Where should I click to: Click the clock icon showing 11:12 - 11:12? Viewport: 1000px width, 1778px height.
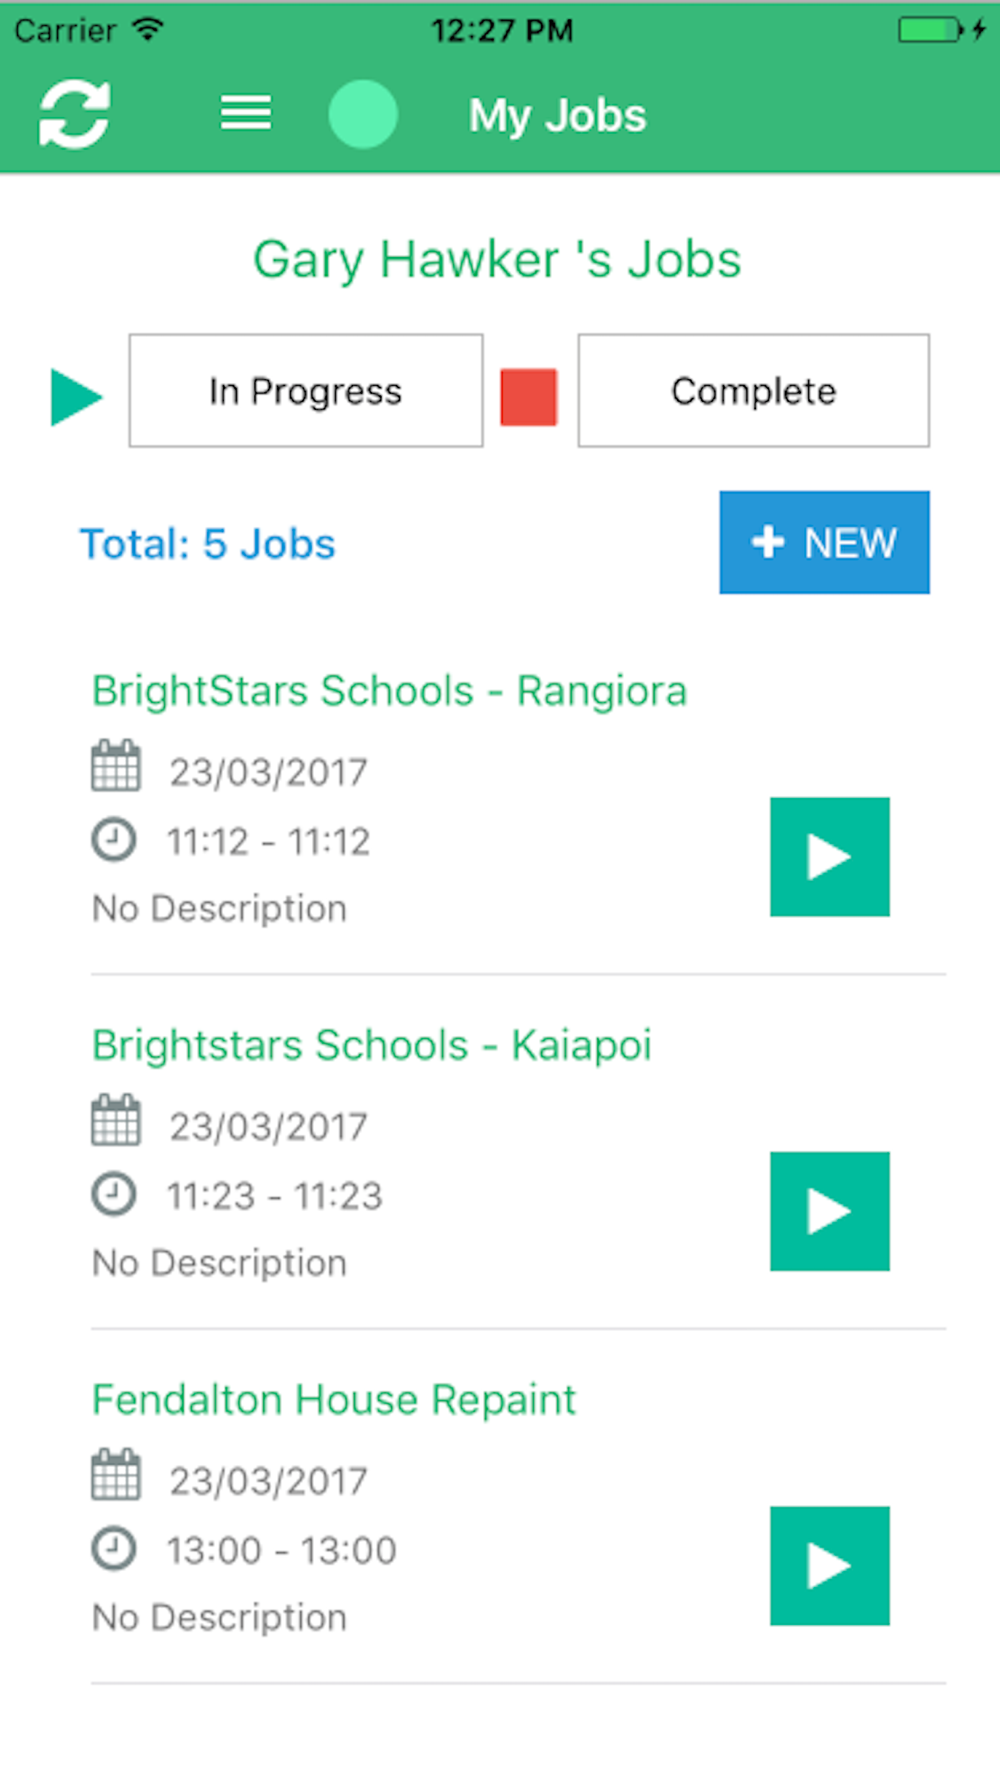point(114,839)
